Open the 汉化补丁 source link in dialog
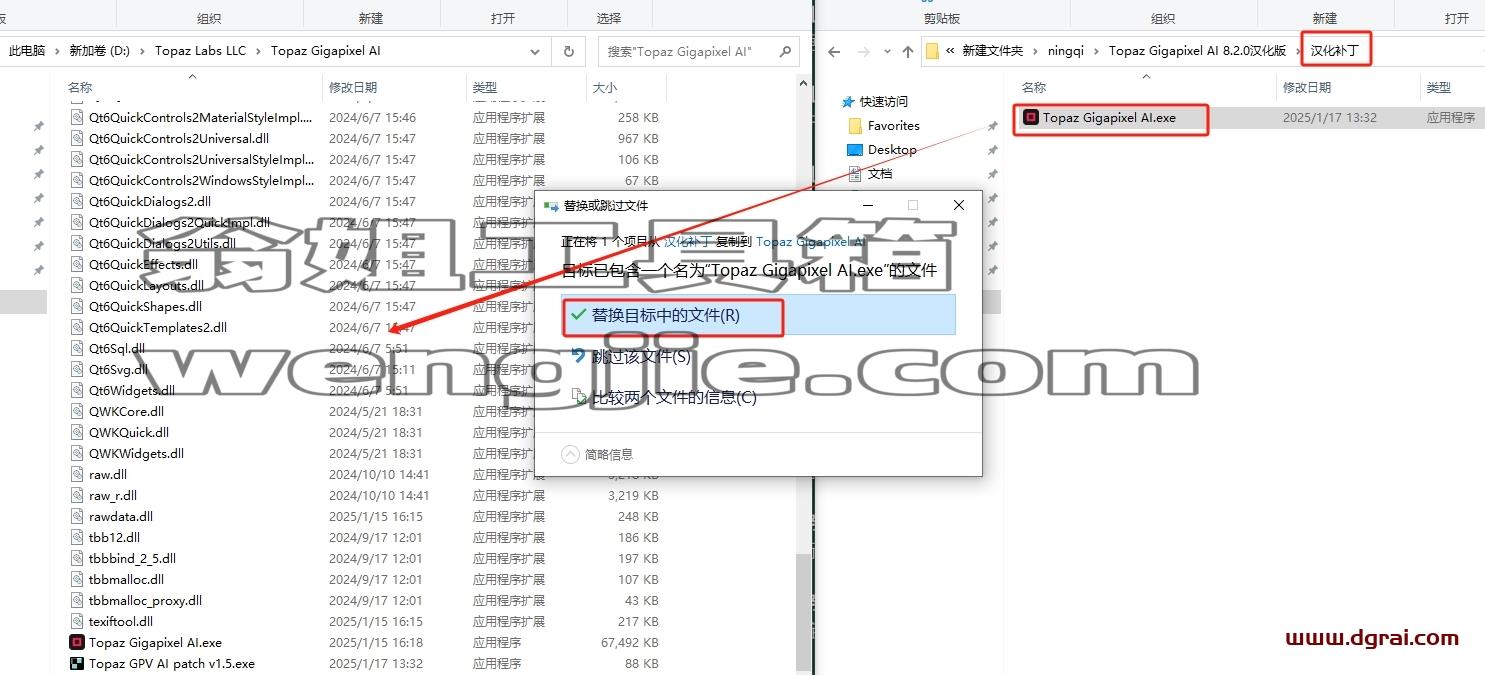The height and width of the screenshot is (675, 1485). click(688, 241)
